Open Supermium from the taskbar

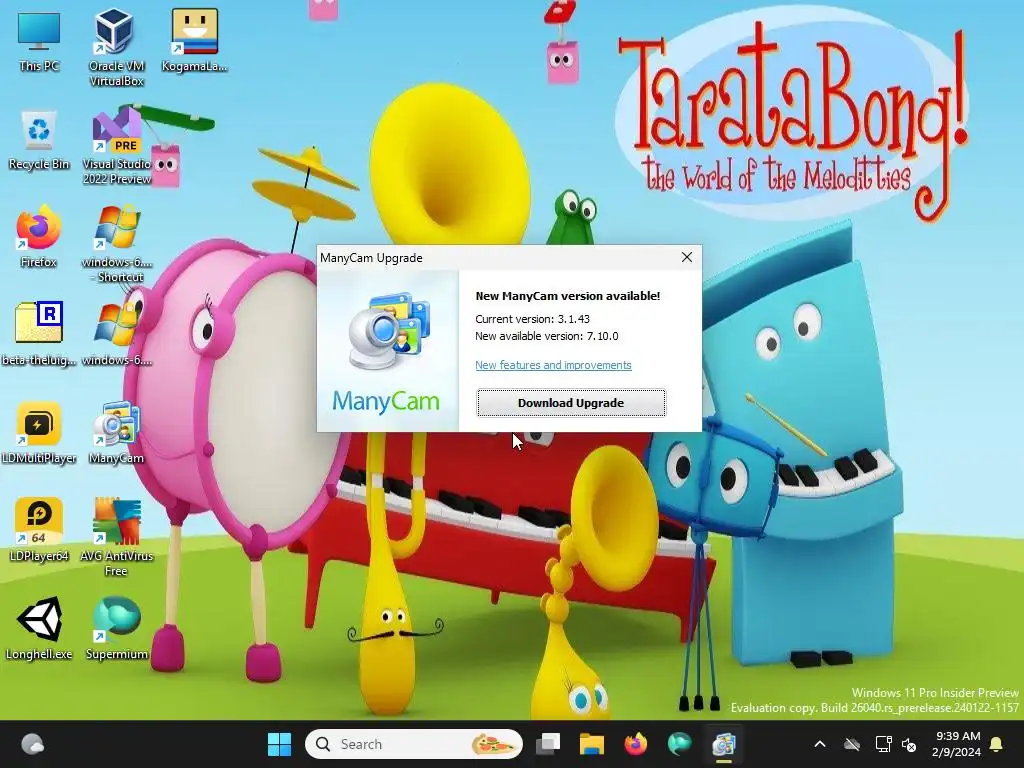679,744
